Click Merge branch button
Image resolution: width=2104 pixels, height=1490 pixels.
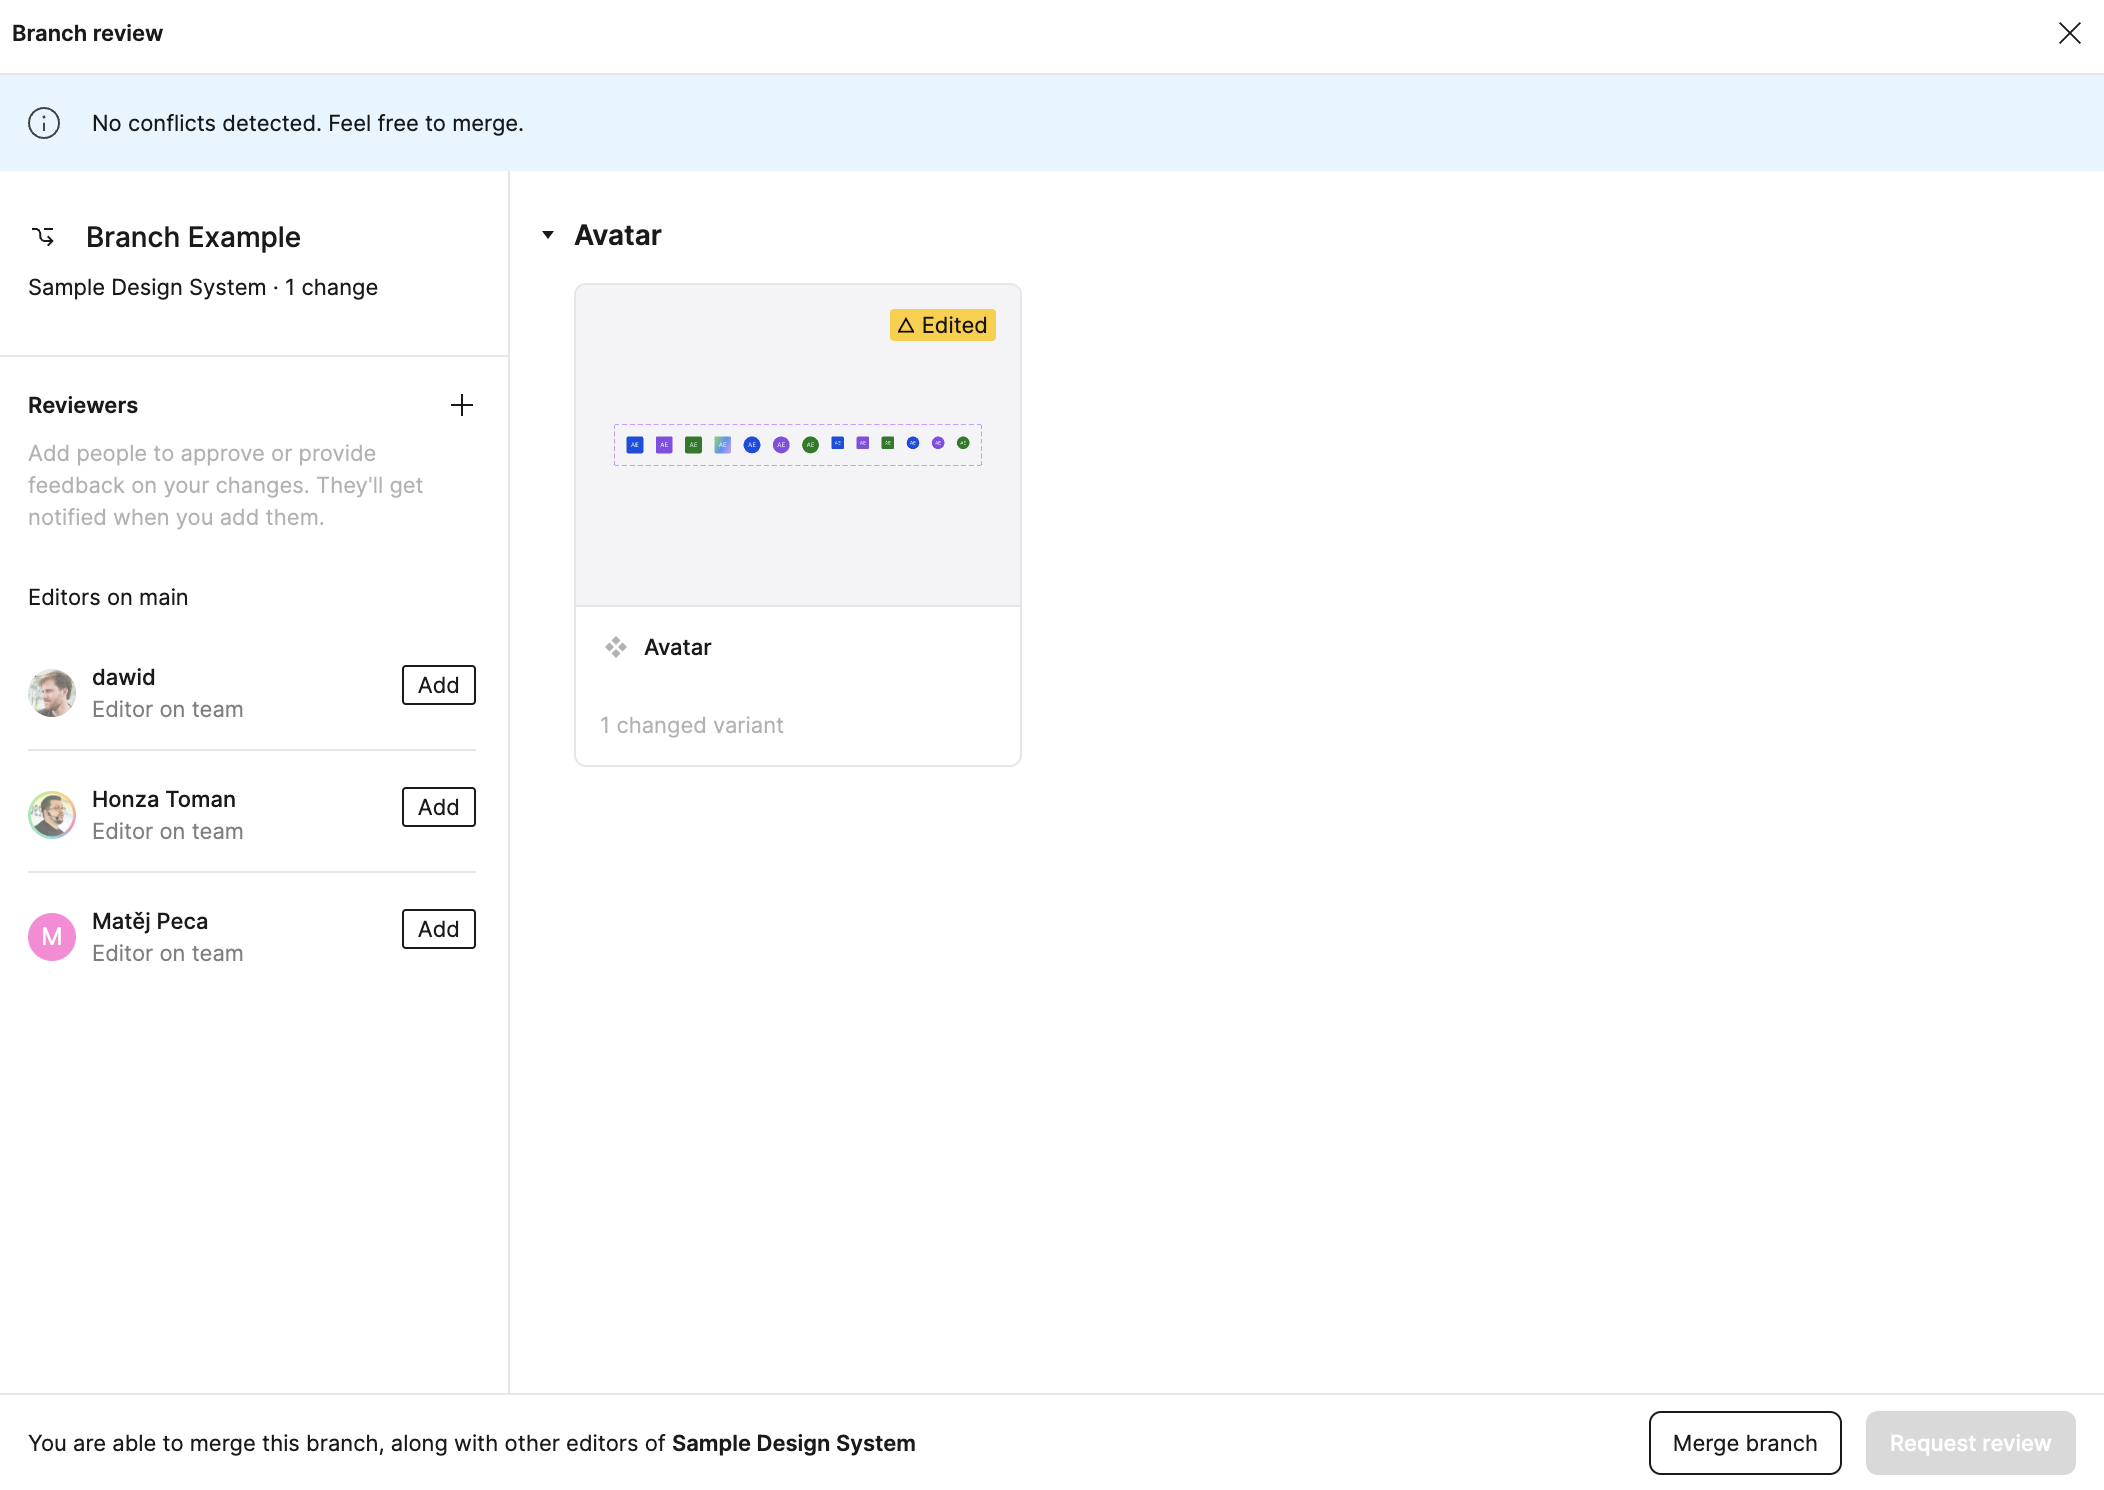click(1744, 1443)
